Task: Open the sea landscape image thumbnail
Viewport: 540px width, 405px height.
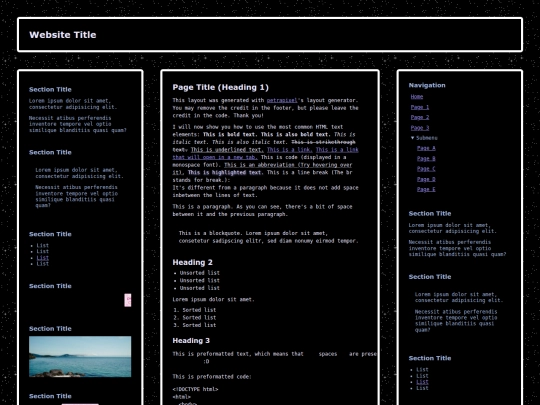Action: point(80,356)
